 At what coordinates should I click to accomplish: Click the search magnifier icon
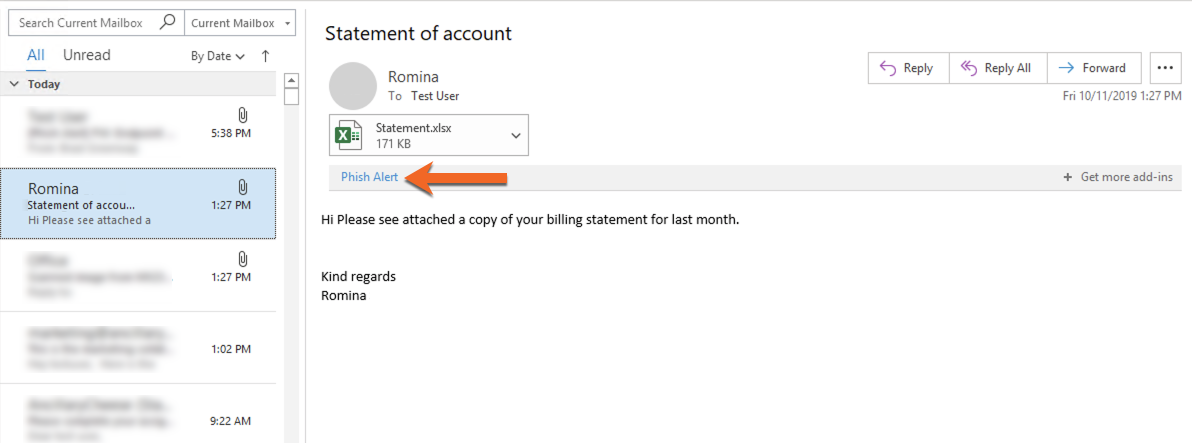(x=167, y=23)
